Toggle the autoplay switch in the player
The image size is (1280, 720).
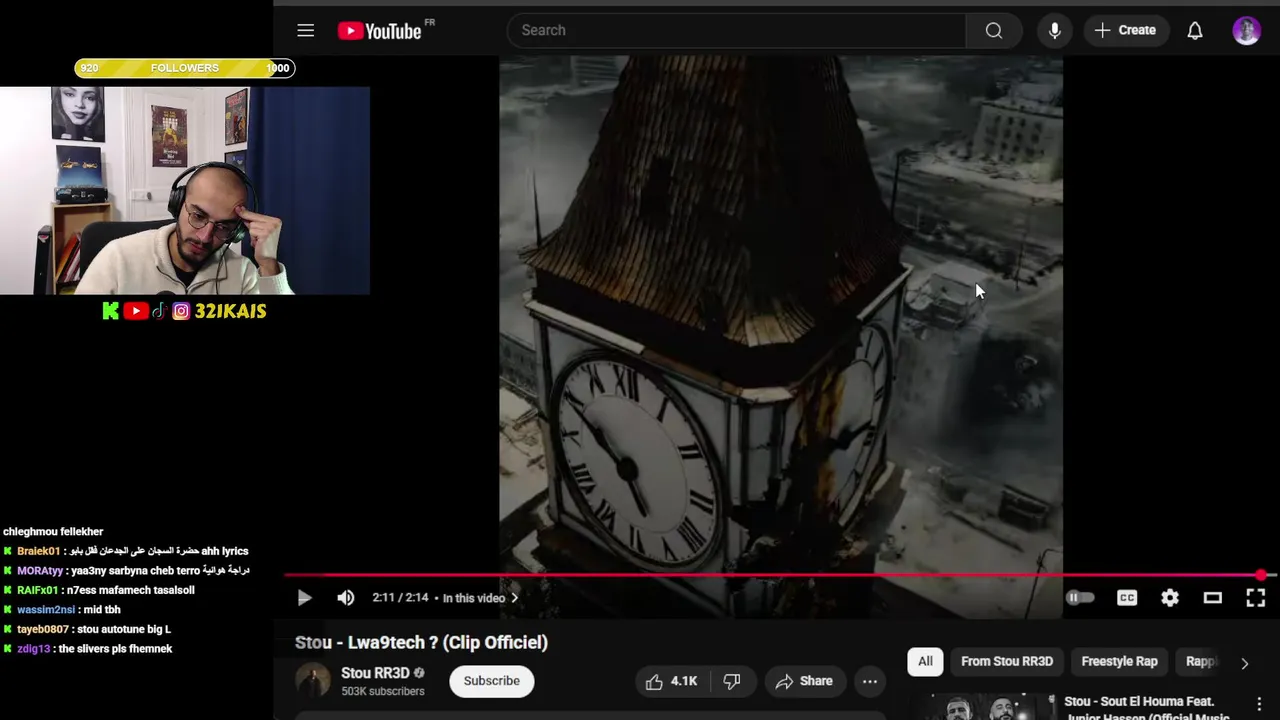pyautogui.click(x=1080, y=598)
